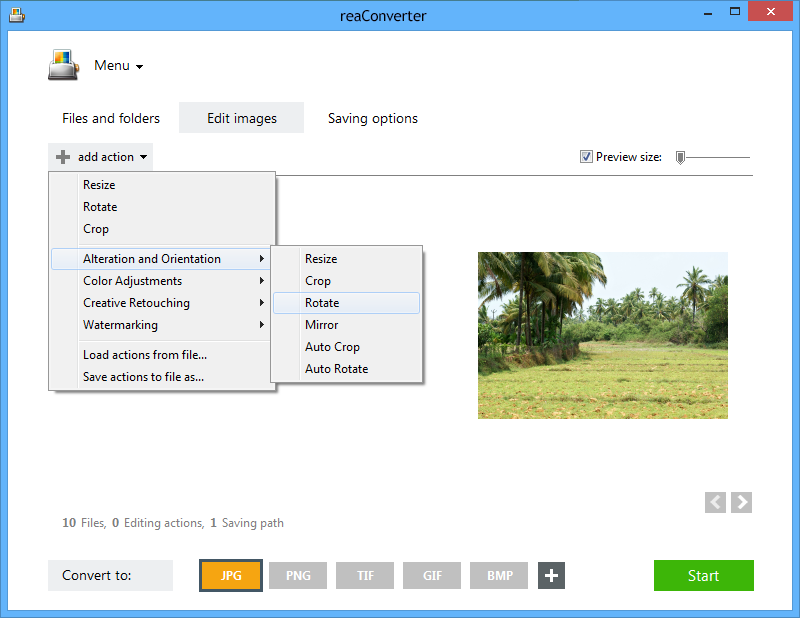Select JPG as output format

(231, 576)
